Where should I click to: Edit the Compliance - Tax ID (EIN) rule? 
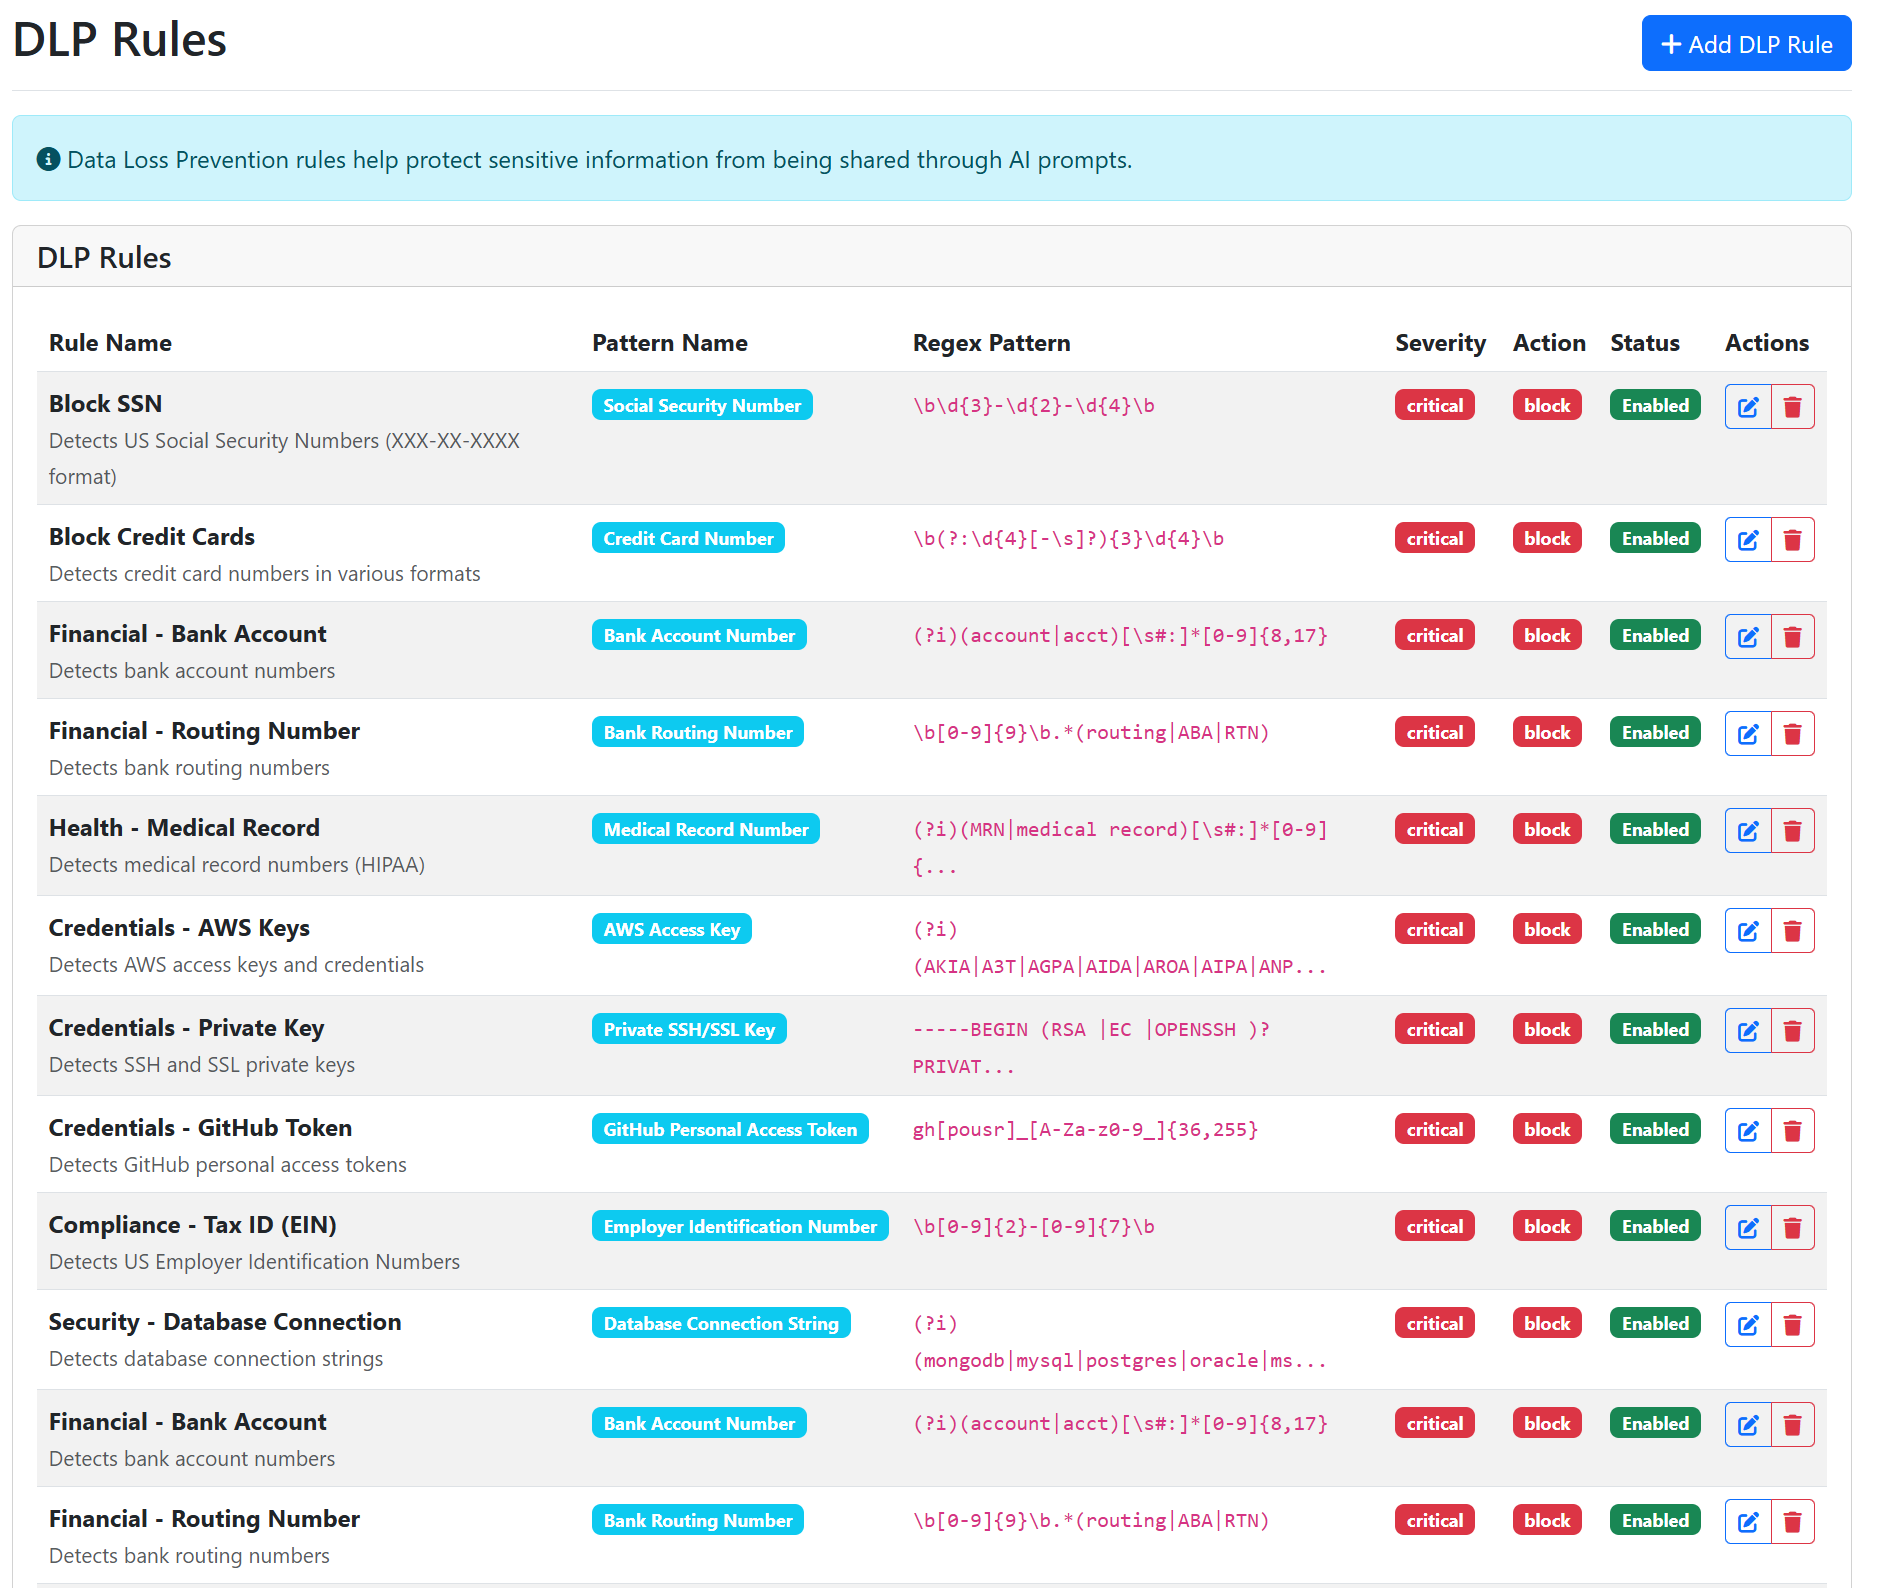[1747, 1228]
